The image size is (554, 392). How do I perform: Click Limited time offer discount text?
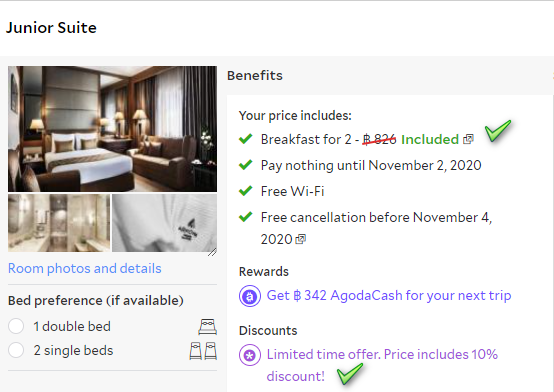tap(382, 365)
